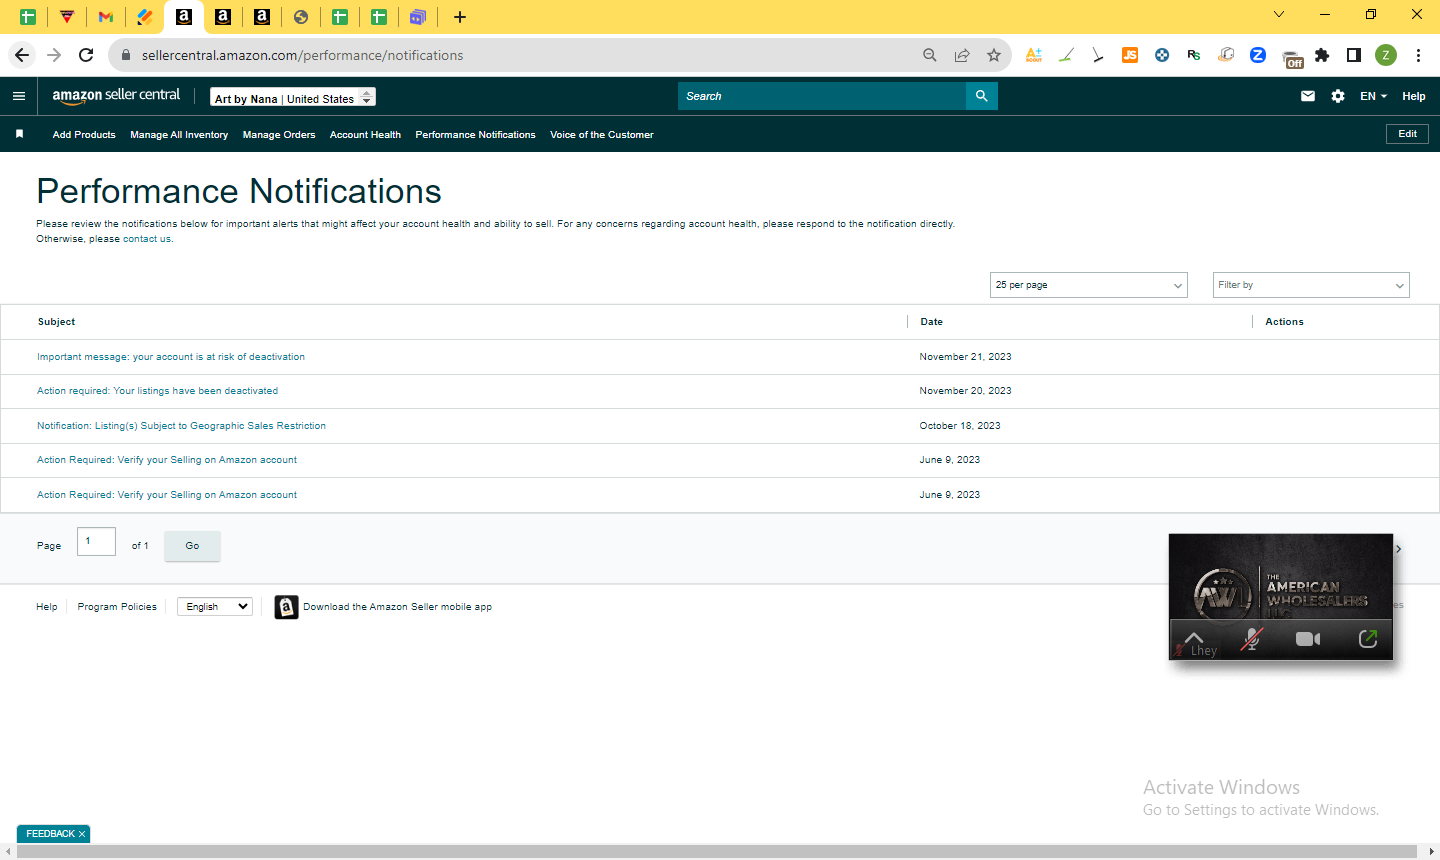
Task: Open a new browser tab
Action: pyautogui.click(x=460, y=16)
